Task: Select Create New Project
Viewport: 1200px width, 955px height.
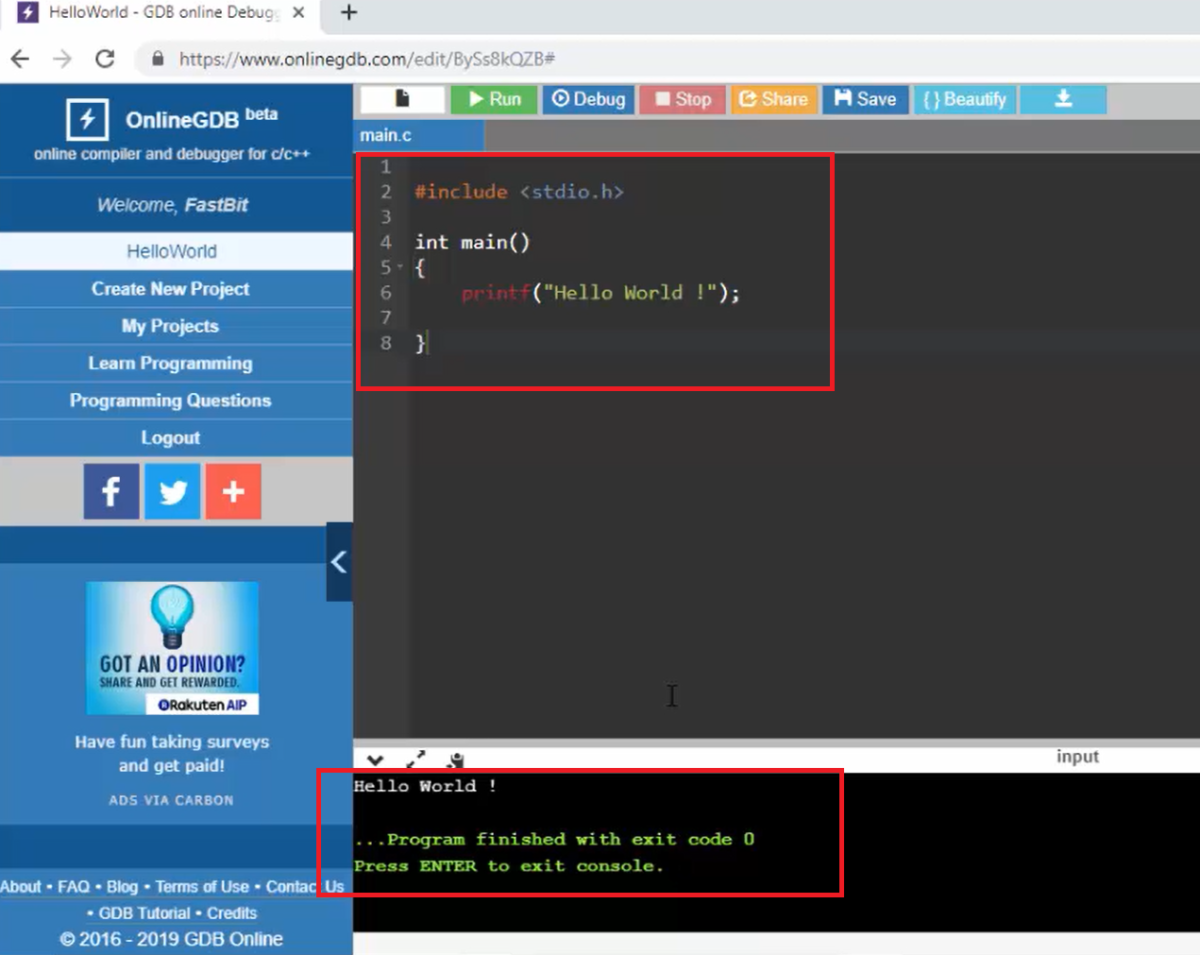Action: tap(171, 289)
